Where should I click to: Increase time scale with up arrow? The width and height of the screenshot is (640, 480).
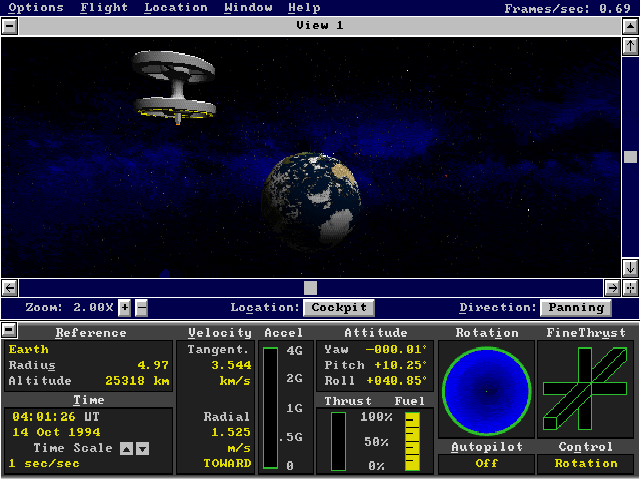click(x=126, y=449)
